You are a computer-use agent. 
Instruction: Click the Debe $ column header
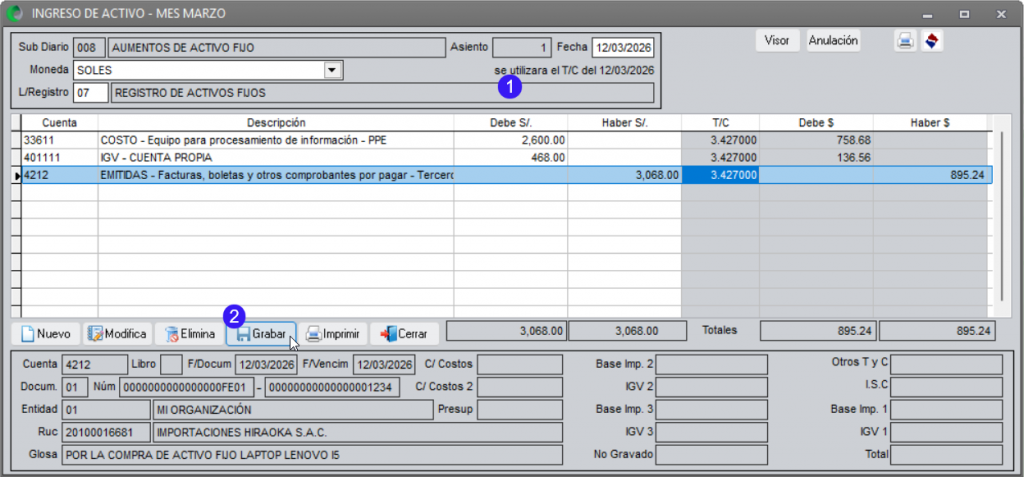816,122
